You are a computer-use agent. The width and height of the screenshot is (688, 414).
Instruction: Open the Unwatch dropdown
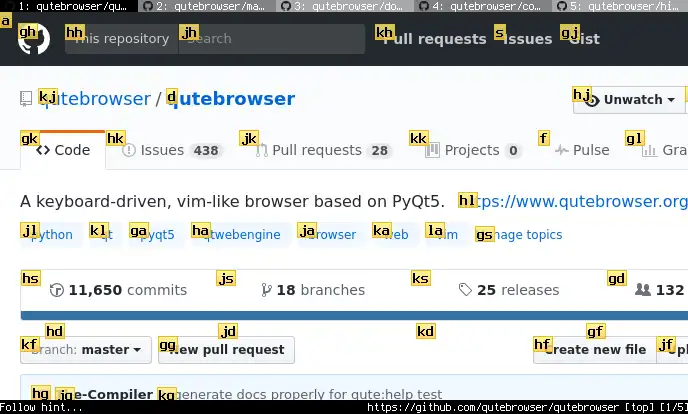[x=629, y=100]
